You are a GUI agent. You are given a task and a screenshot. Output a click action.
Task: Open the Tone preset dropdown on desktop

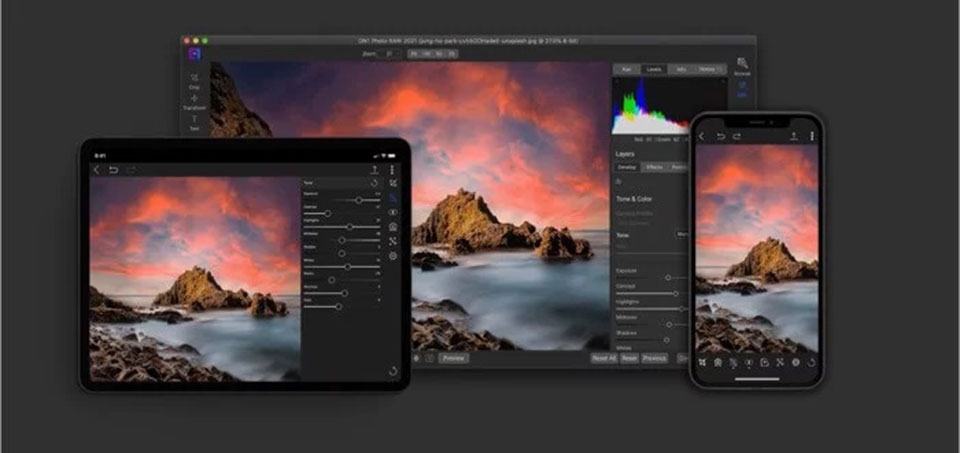(681, 234)
